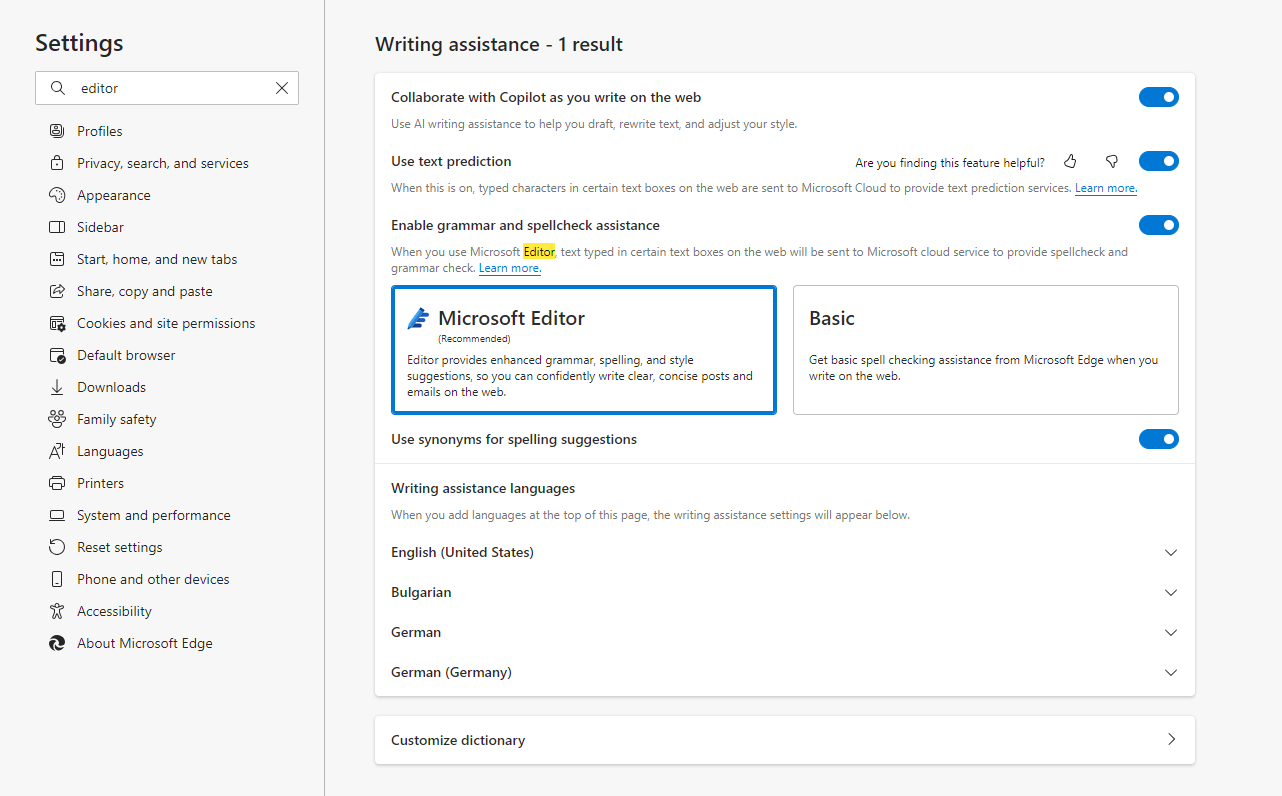Expand English (United States) language settings
Viewport: 1282px width, 796px height.
(1171, 553)
